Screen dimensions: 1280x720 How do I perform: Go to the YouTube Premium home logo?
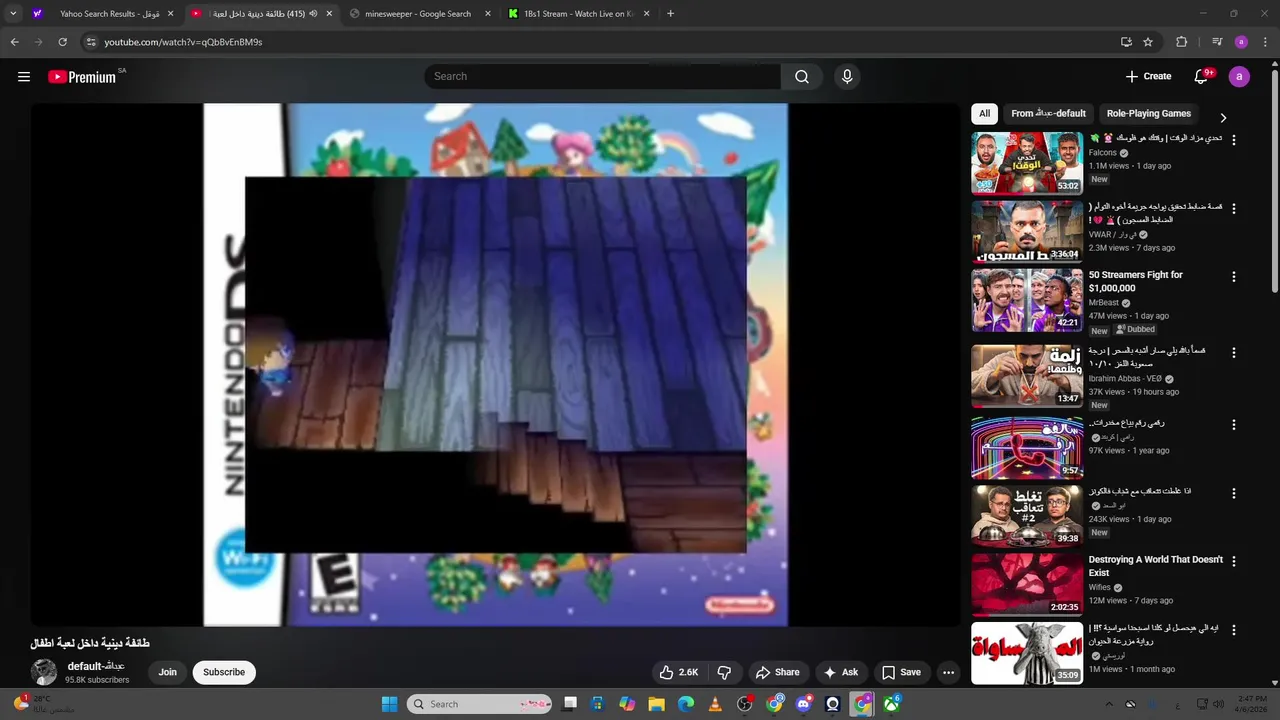(x=82, y=77)
